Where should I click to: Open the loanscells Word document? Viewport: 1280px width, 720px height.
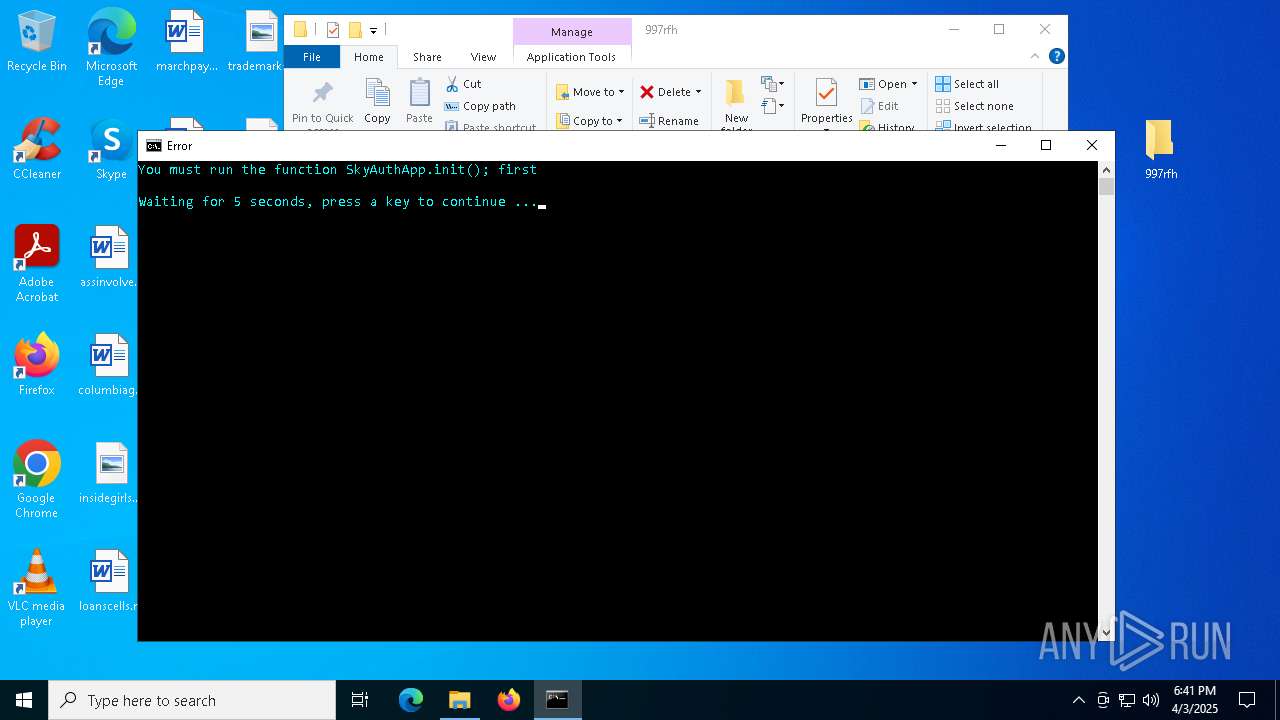click(x=109, y=582)
